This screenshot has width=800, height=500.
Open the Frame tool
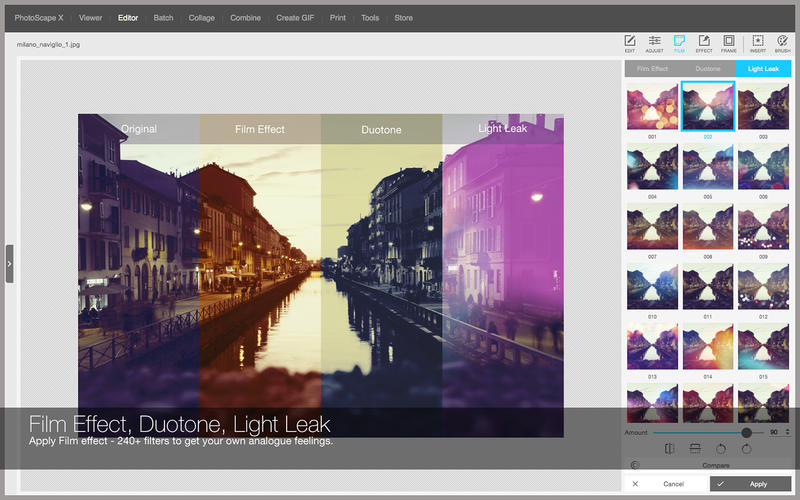pos(729,42)
